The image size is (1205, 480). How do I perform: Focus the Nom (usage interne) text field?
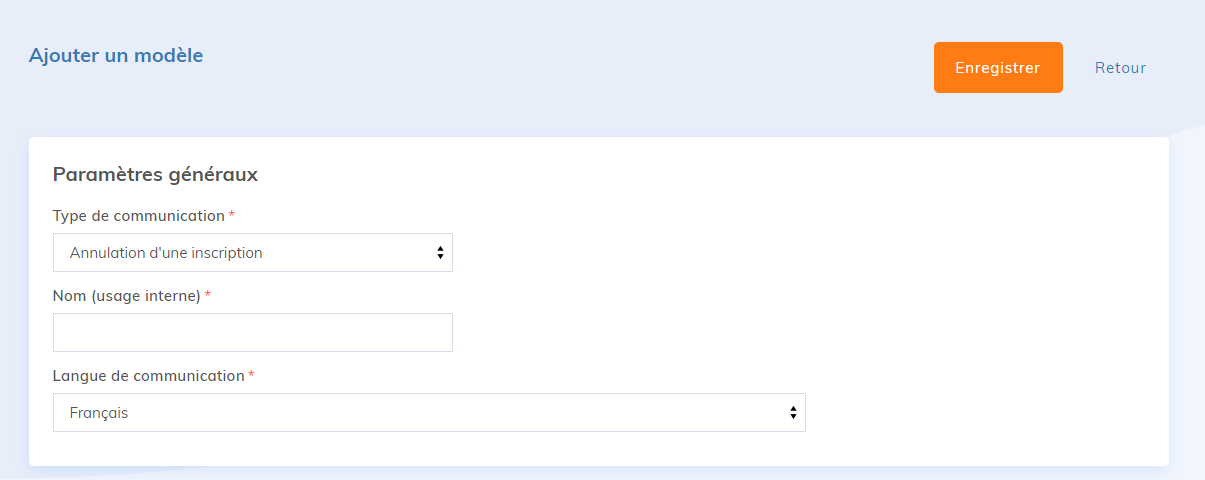252,333
